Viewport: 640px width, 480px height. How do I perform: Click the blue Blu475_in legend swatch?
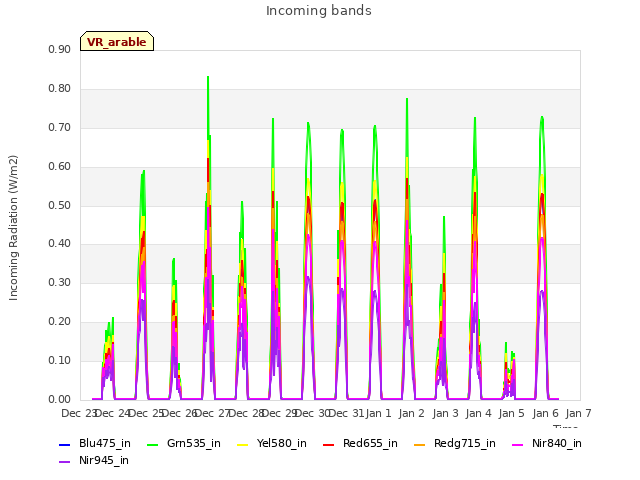[65, 444]
